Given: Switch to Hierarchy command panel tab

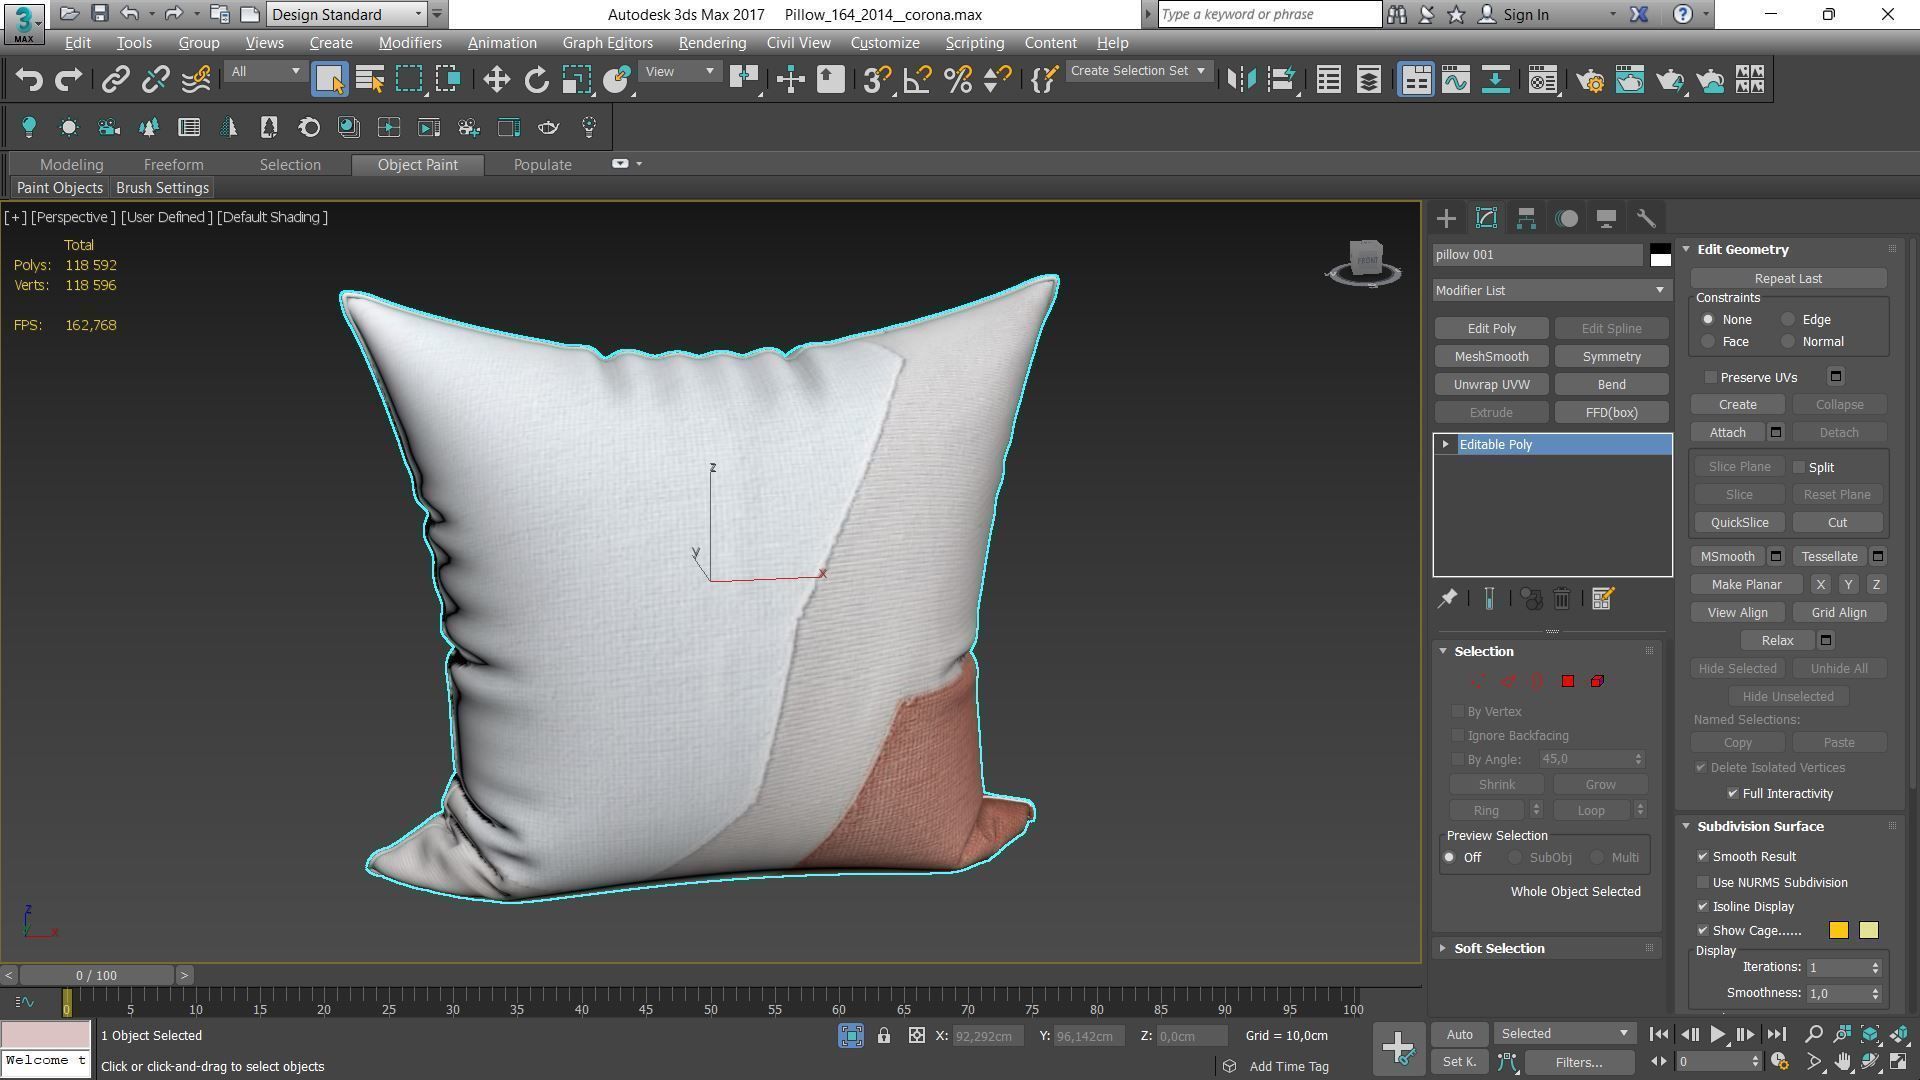Looking at the screenshot, I should (x=1526, y=218).
